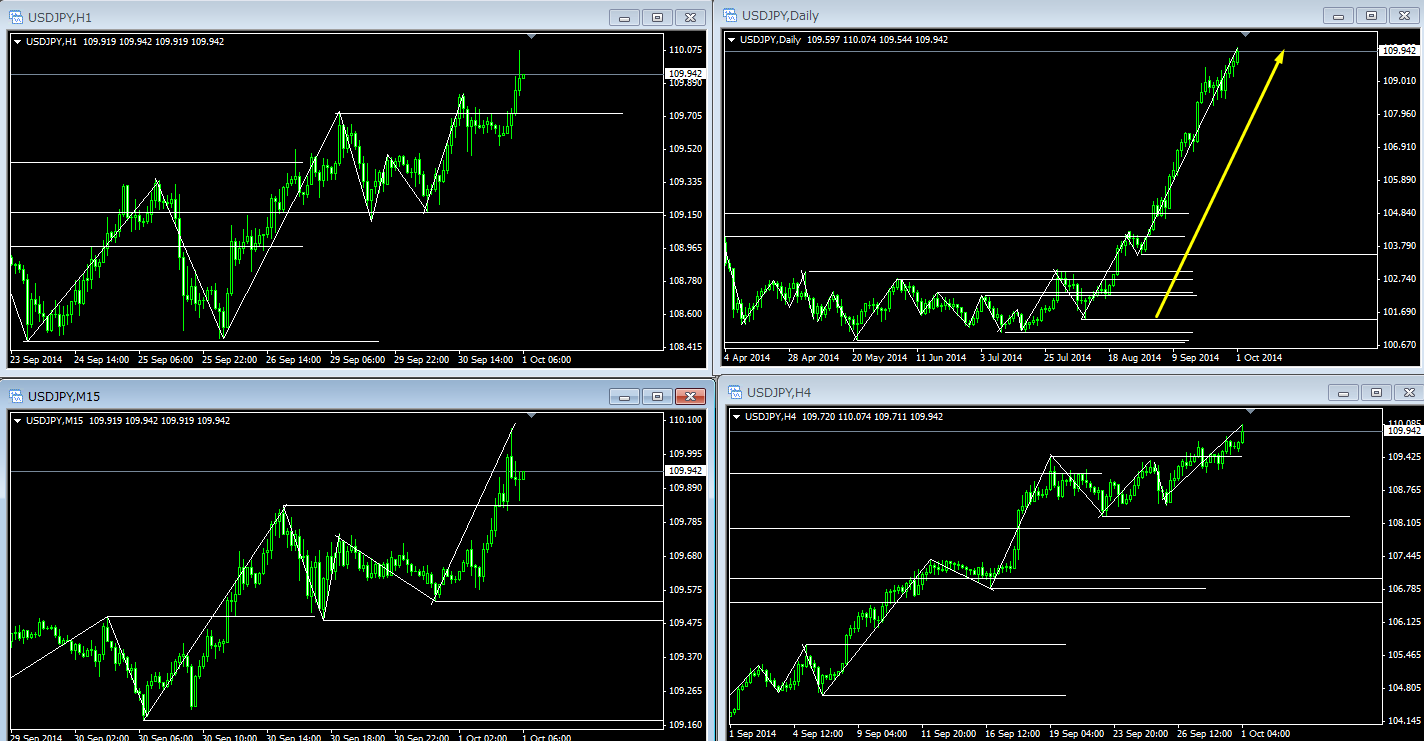The height and width of the screenshot is (741, 1424).
Task: Expand the triangle beside the USDJPY,H1 chart label
Action: point(17,41)
